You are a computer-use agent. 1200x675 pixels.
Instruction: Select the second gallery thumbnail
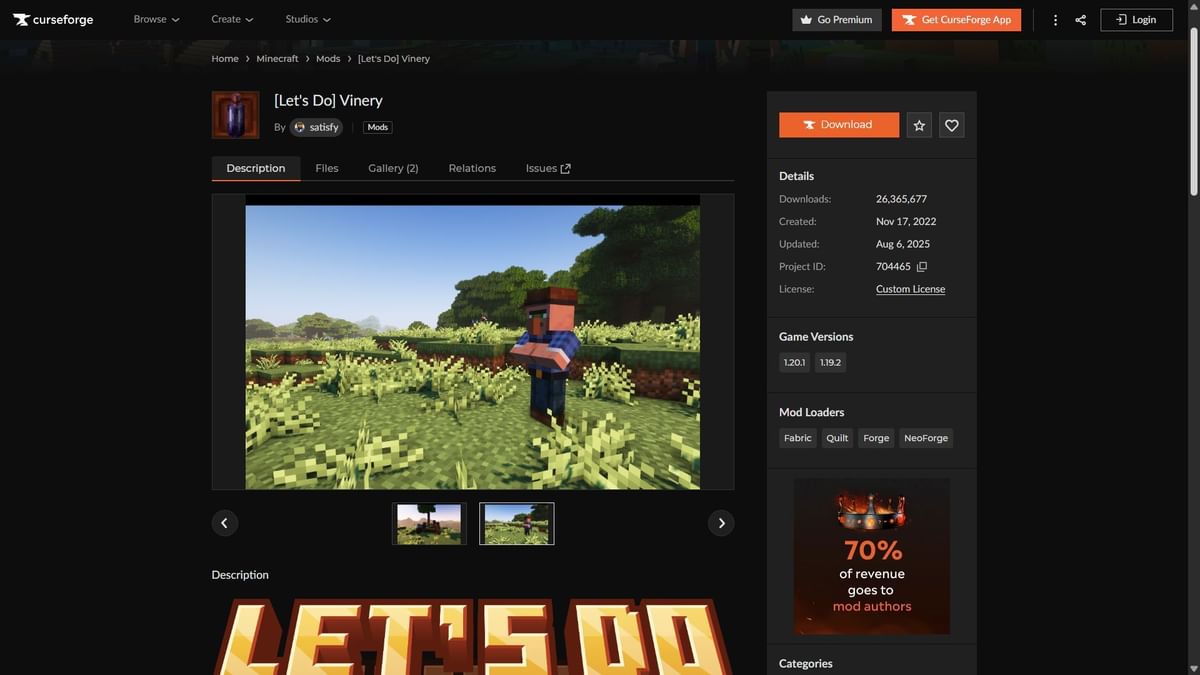[x=516, y=522]
